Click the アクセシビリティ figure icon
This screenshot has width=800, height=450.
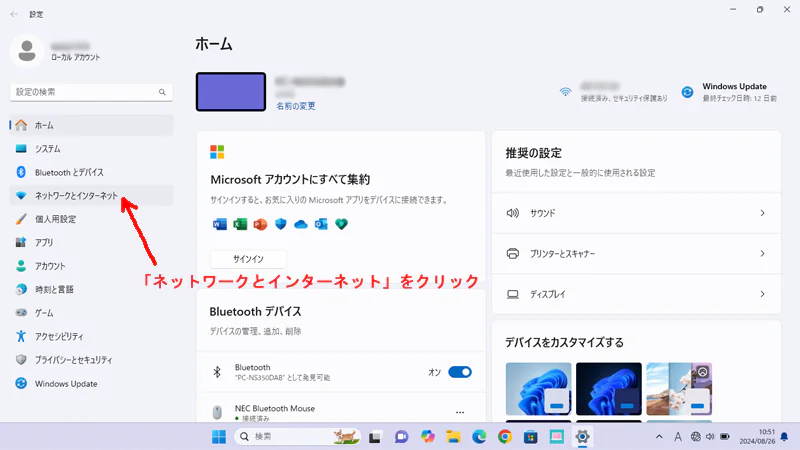[x=21, y=336]
